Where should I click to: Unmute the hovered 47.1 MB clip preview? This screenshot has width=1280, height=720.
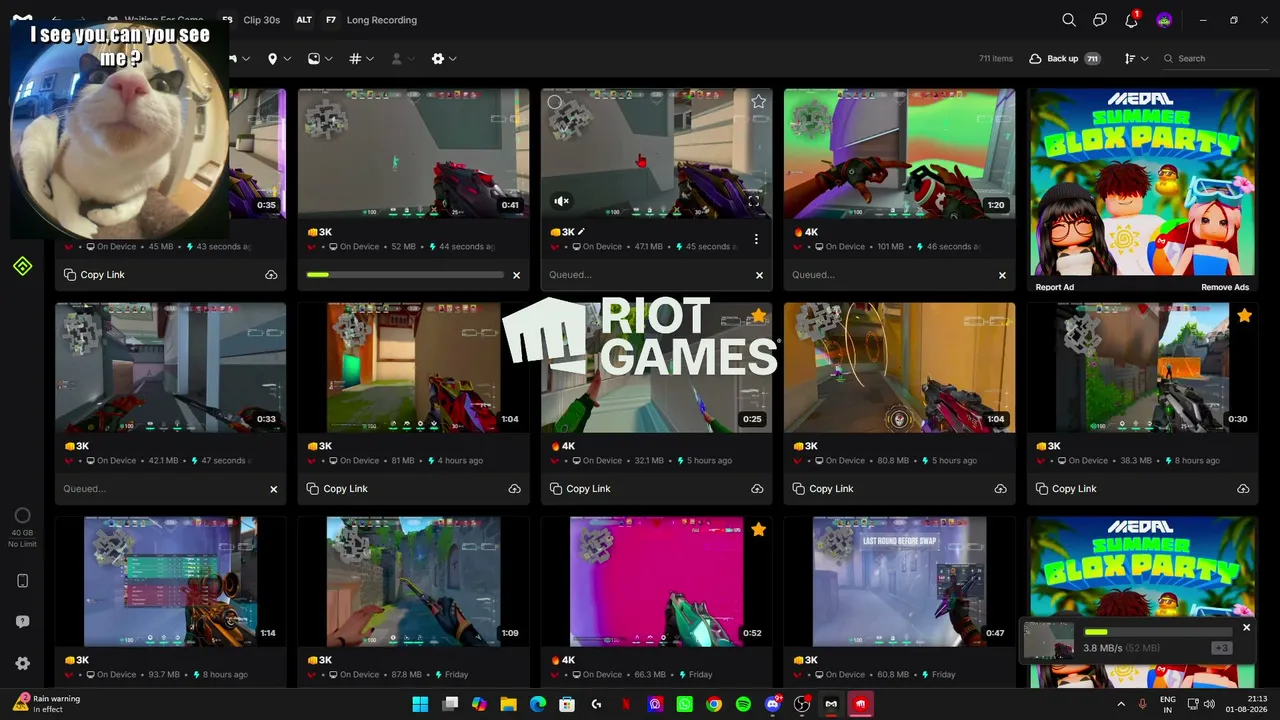tap(562, 201)
